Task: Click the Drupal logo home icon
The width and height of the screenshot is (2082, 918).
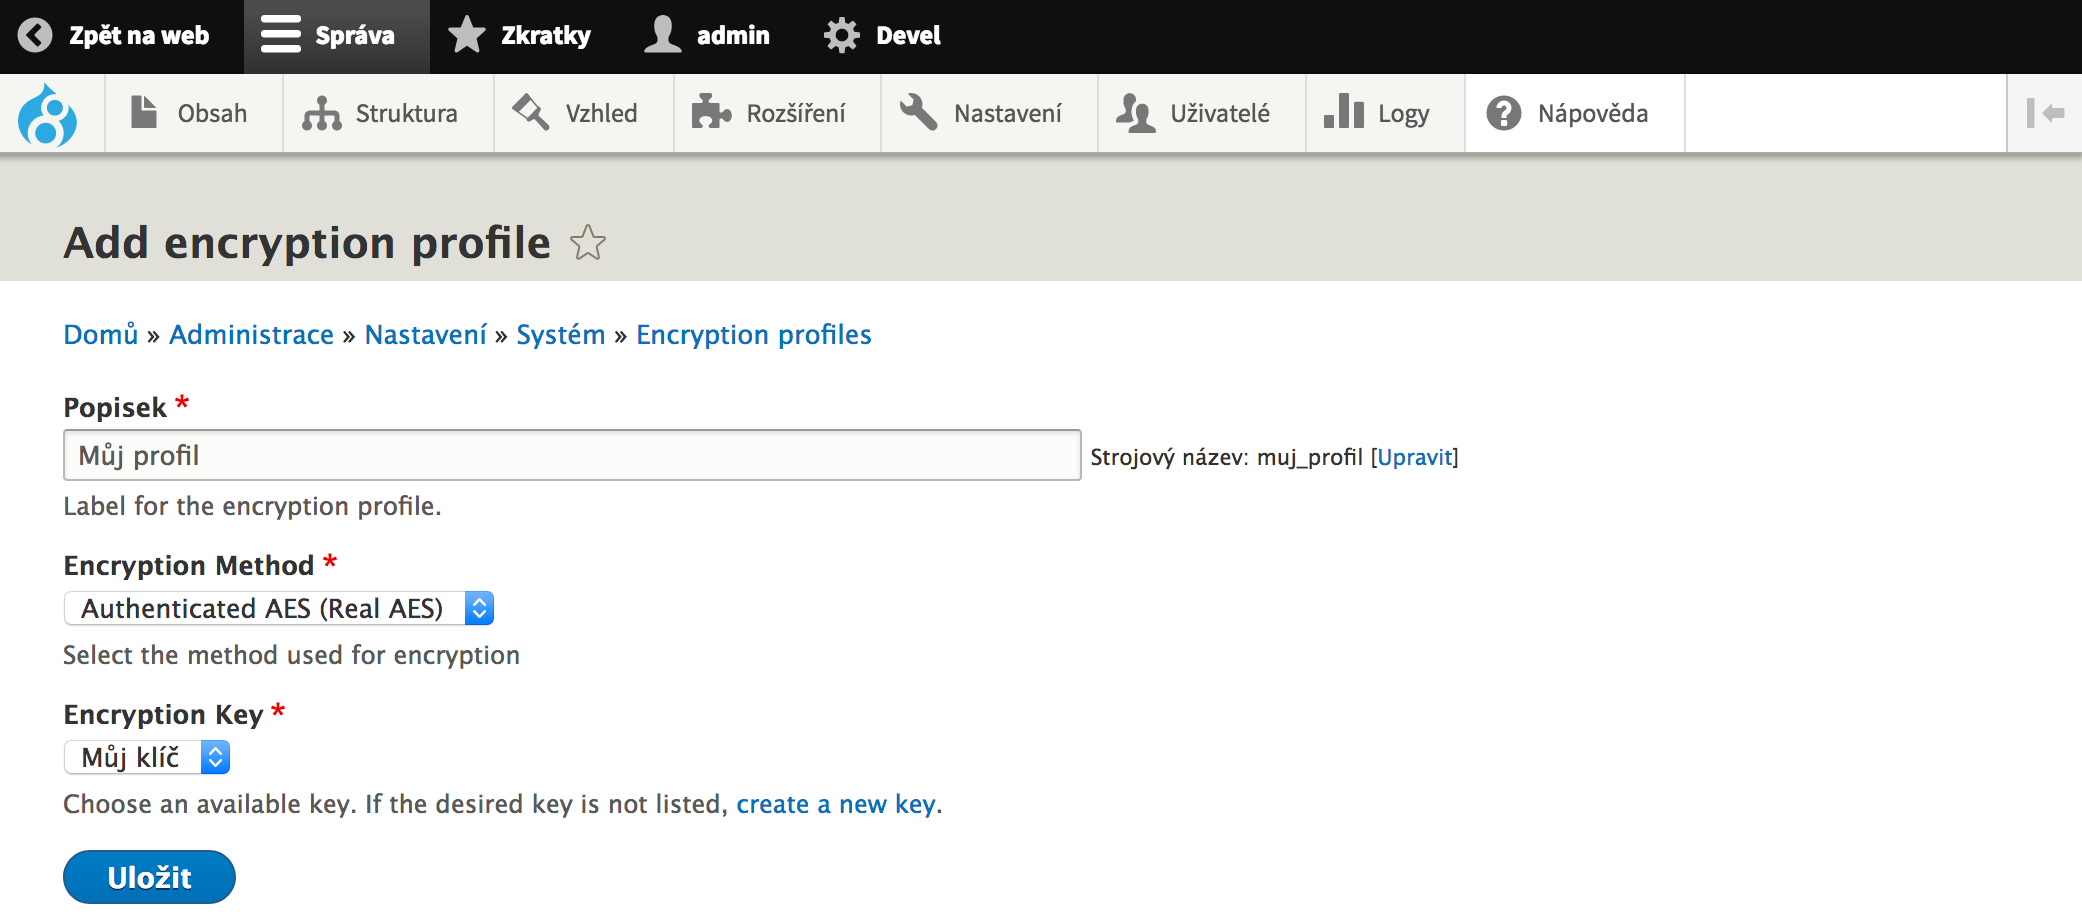Action: 47,115
